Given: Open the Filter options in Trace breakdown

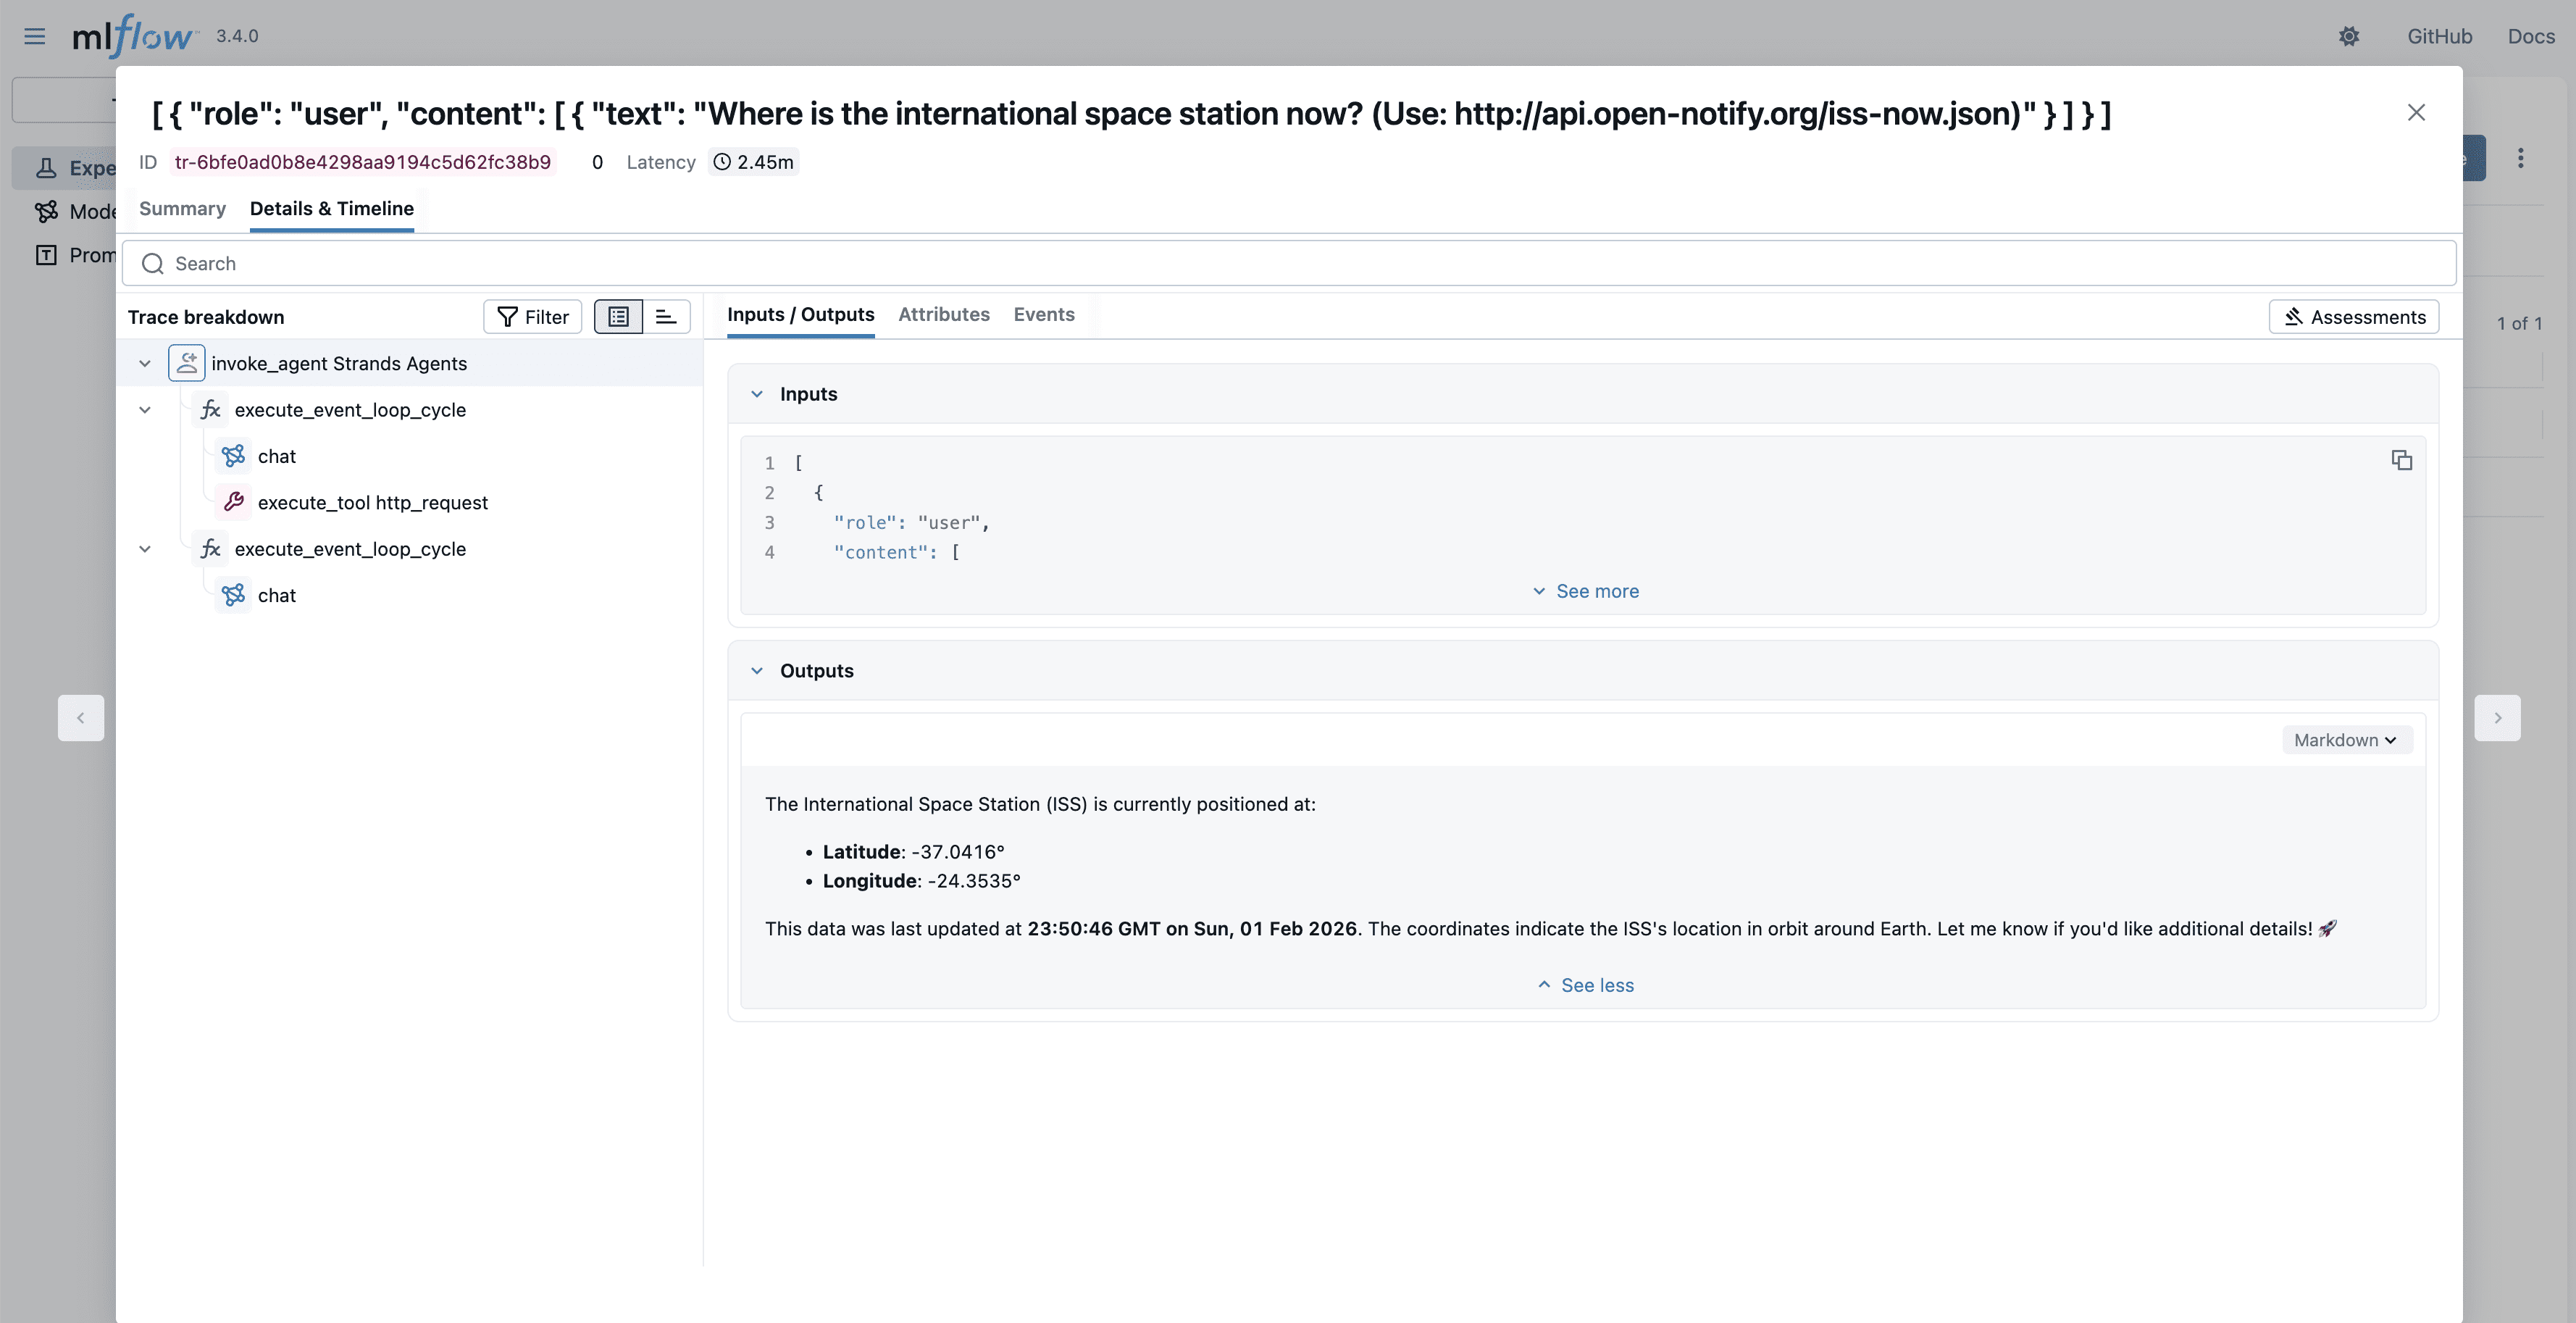Looking at the screenshot, I should coord(532,316).
